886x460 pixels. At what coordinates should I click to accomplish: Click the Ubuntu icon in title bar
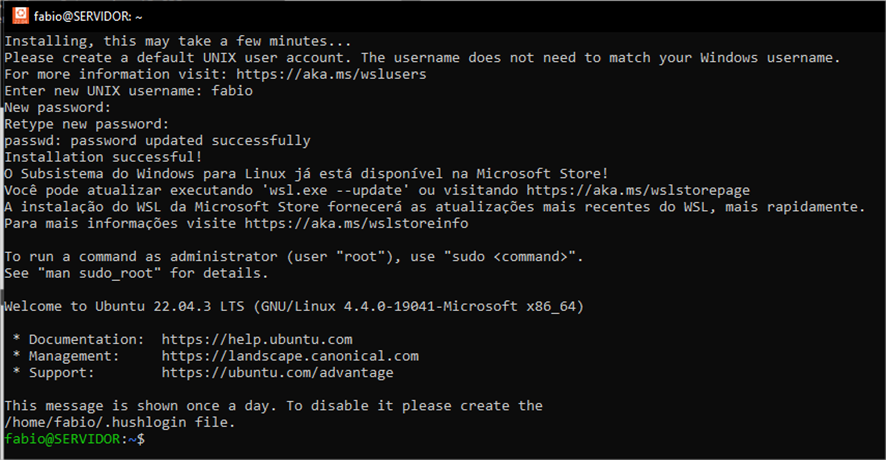[20, 15]
